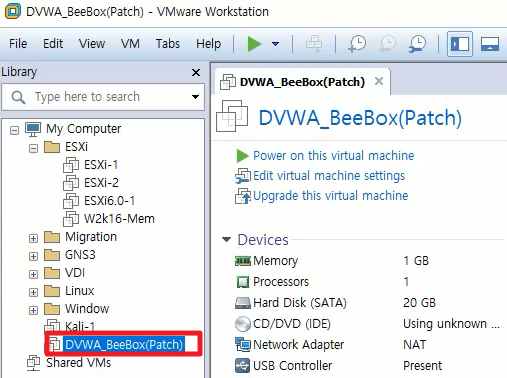Open the Tabs menu

point(168,44)
